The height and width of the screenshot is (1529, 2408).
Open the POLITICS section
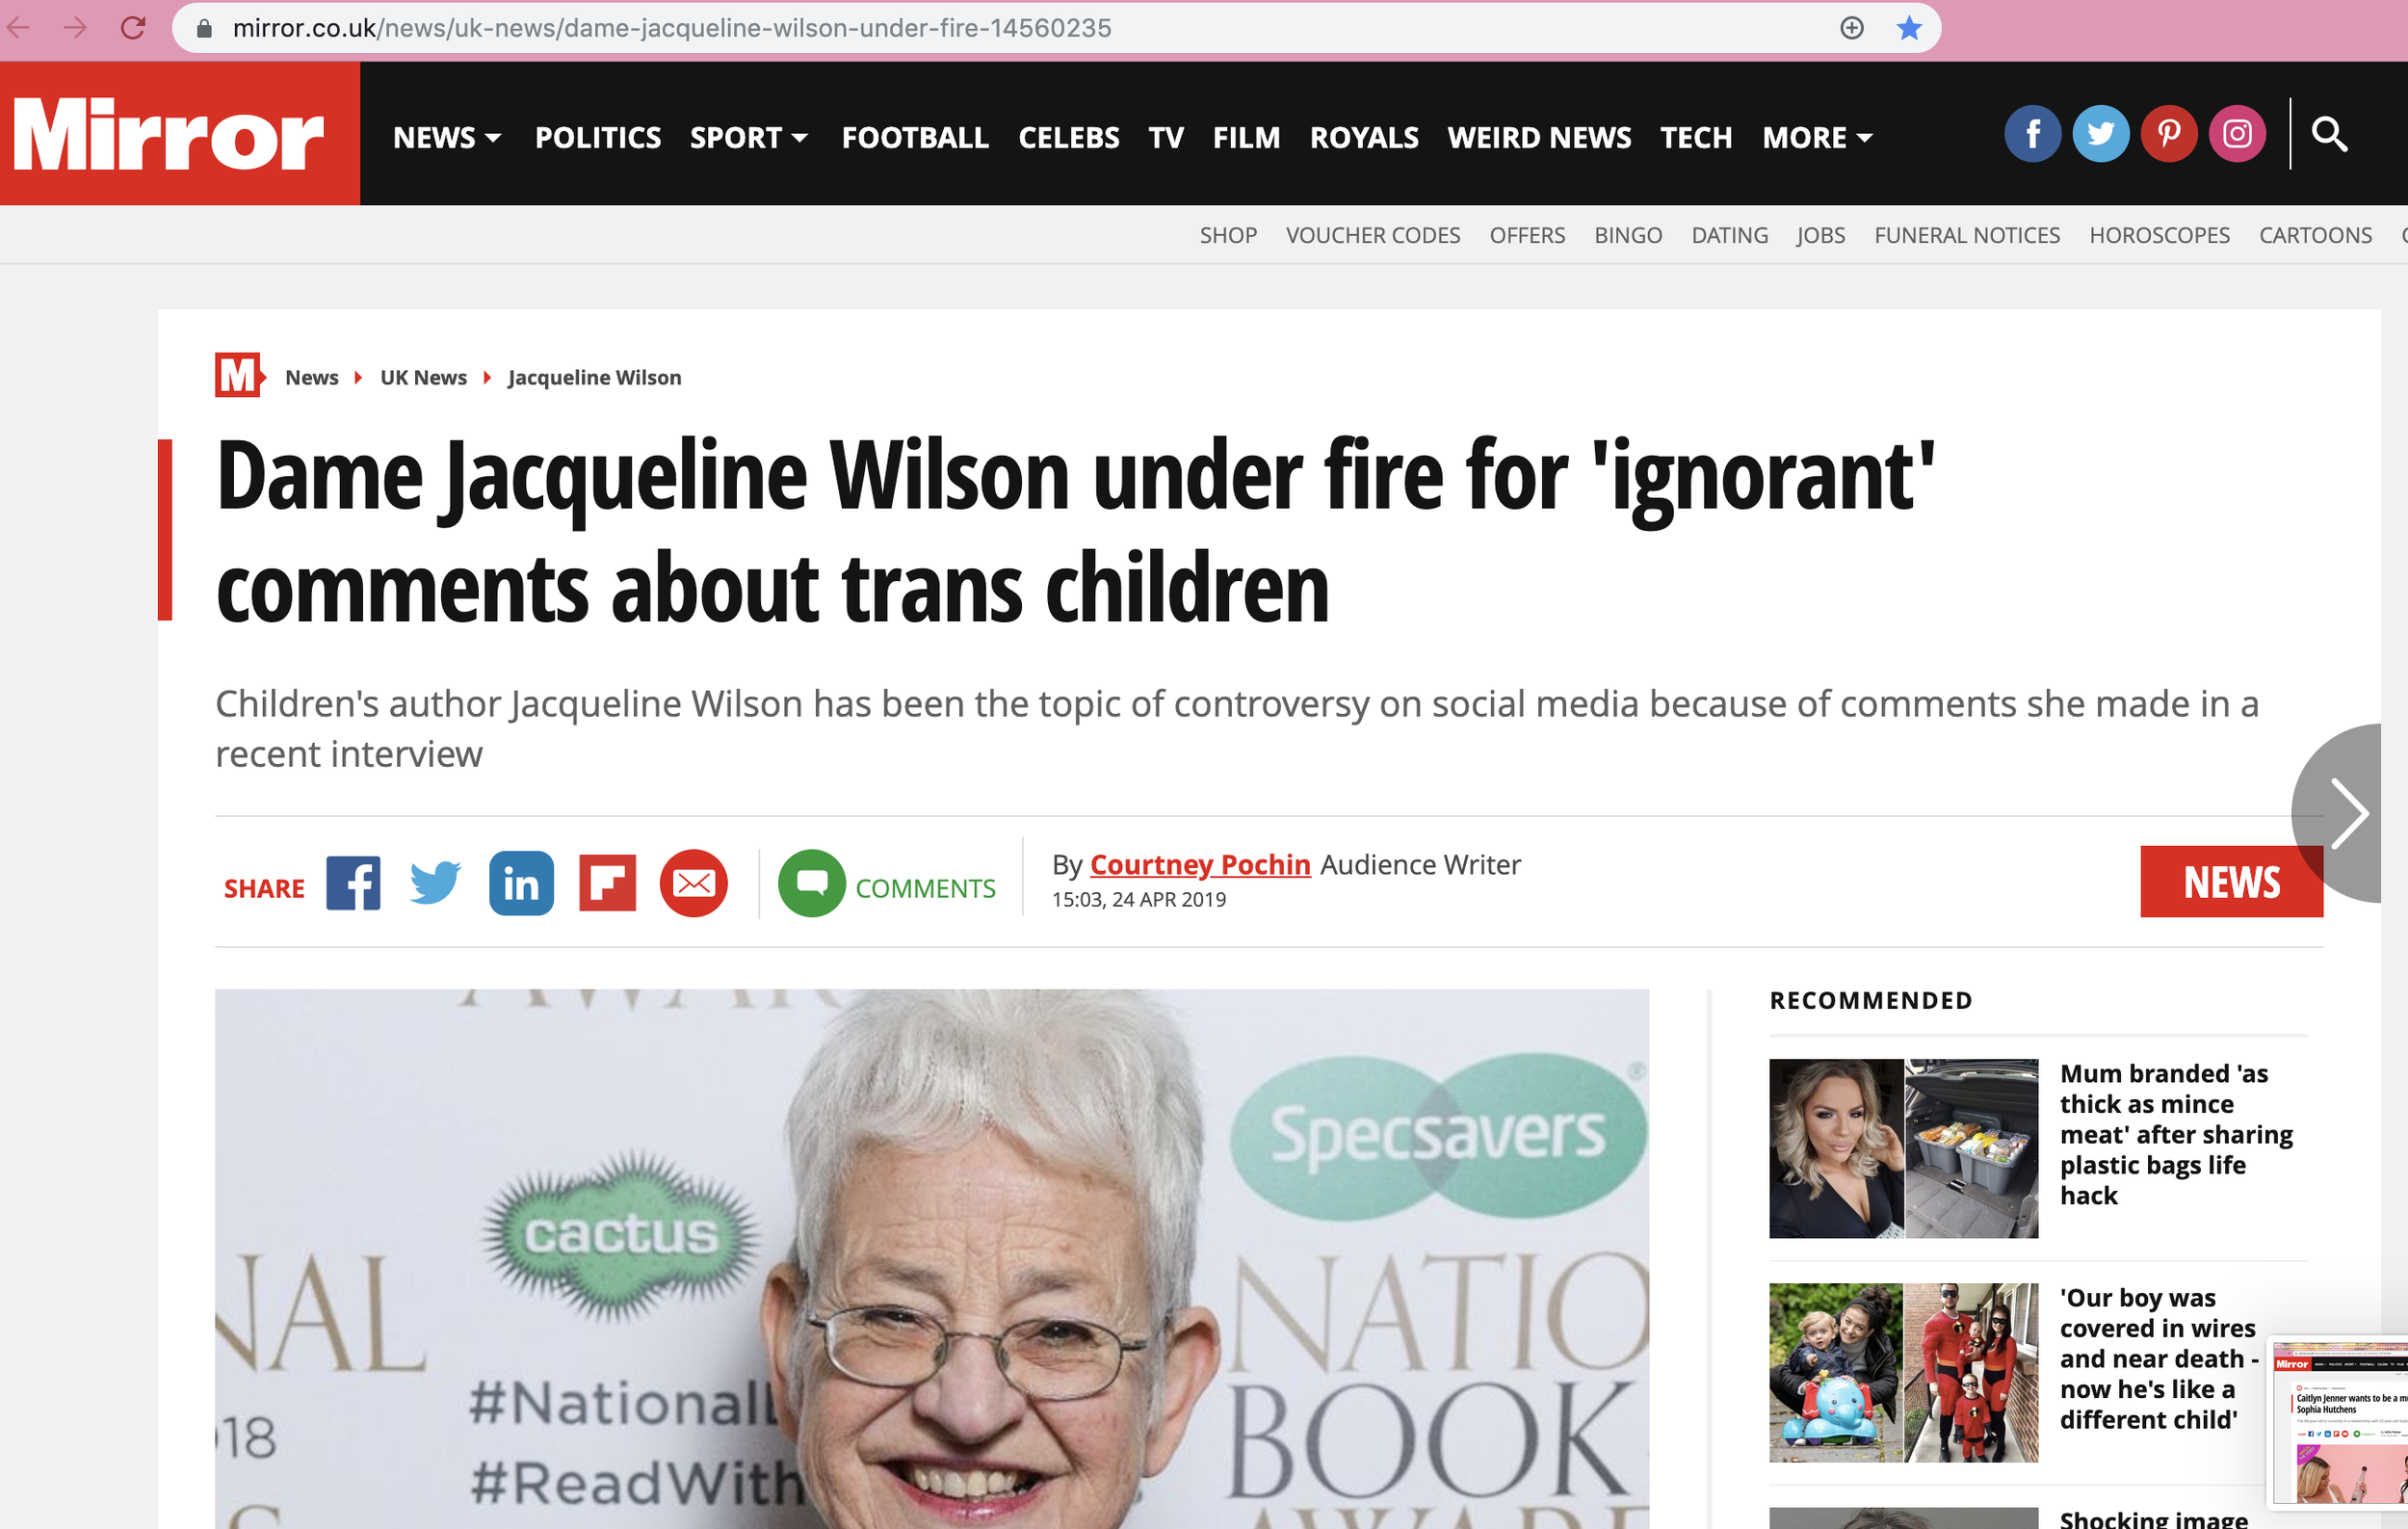pyautogui.click(x=598, y=138)
